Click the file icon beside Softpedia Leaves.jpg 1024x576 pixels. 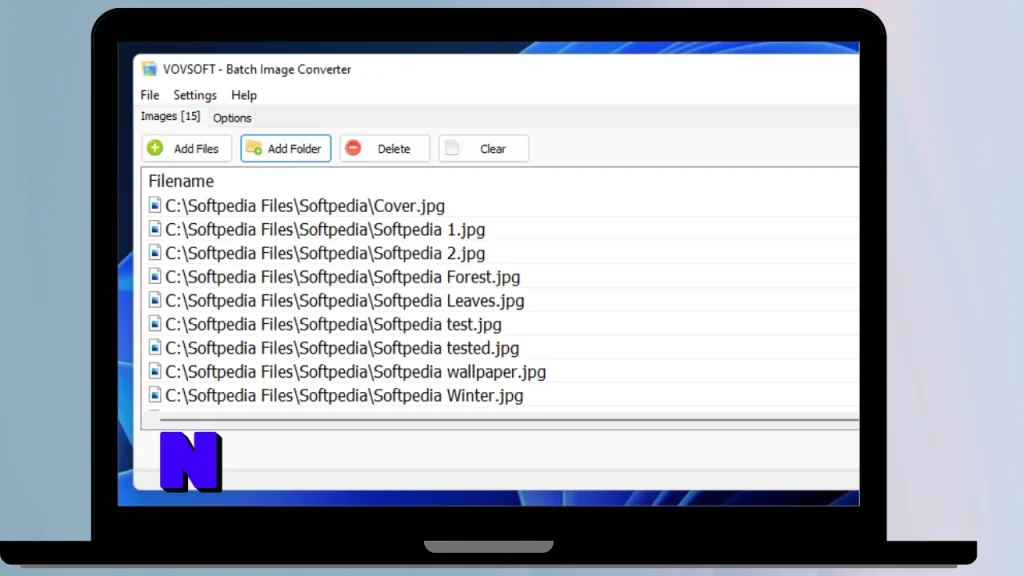(155, 300)
